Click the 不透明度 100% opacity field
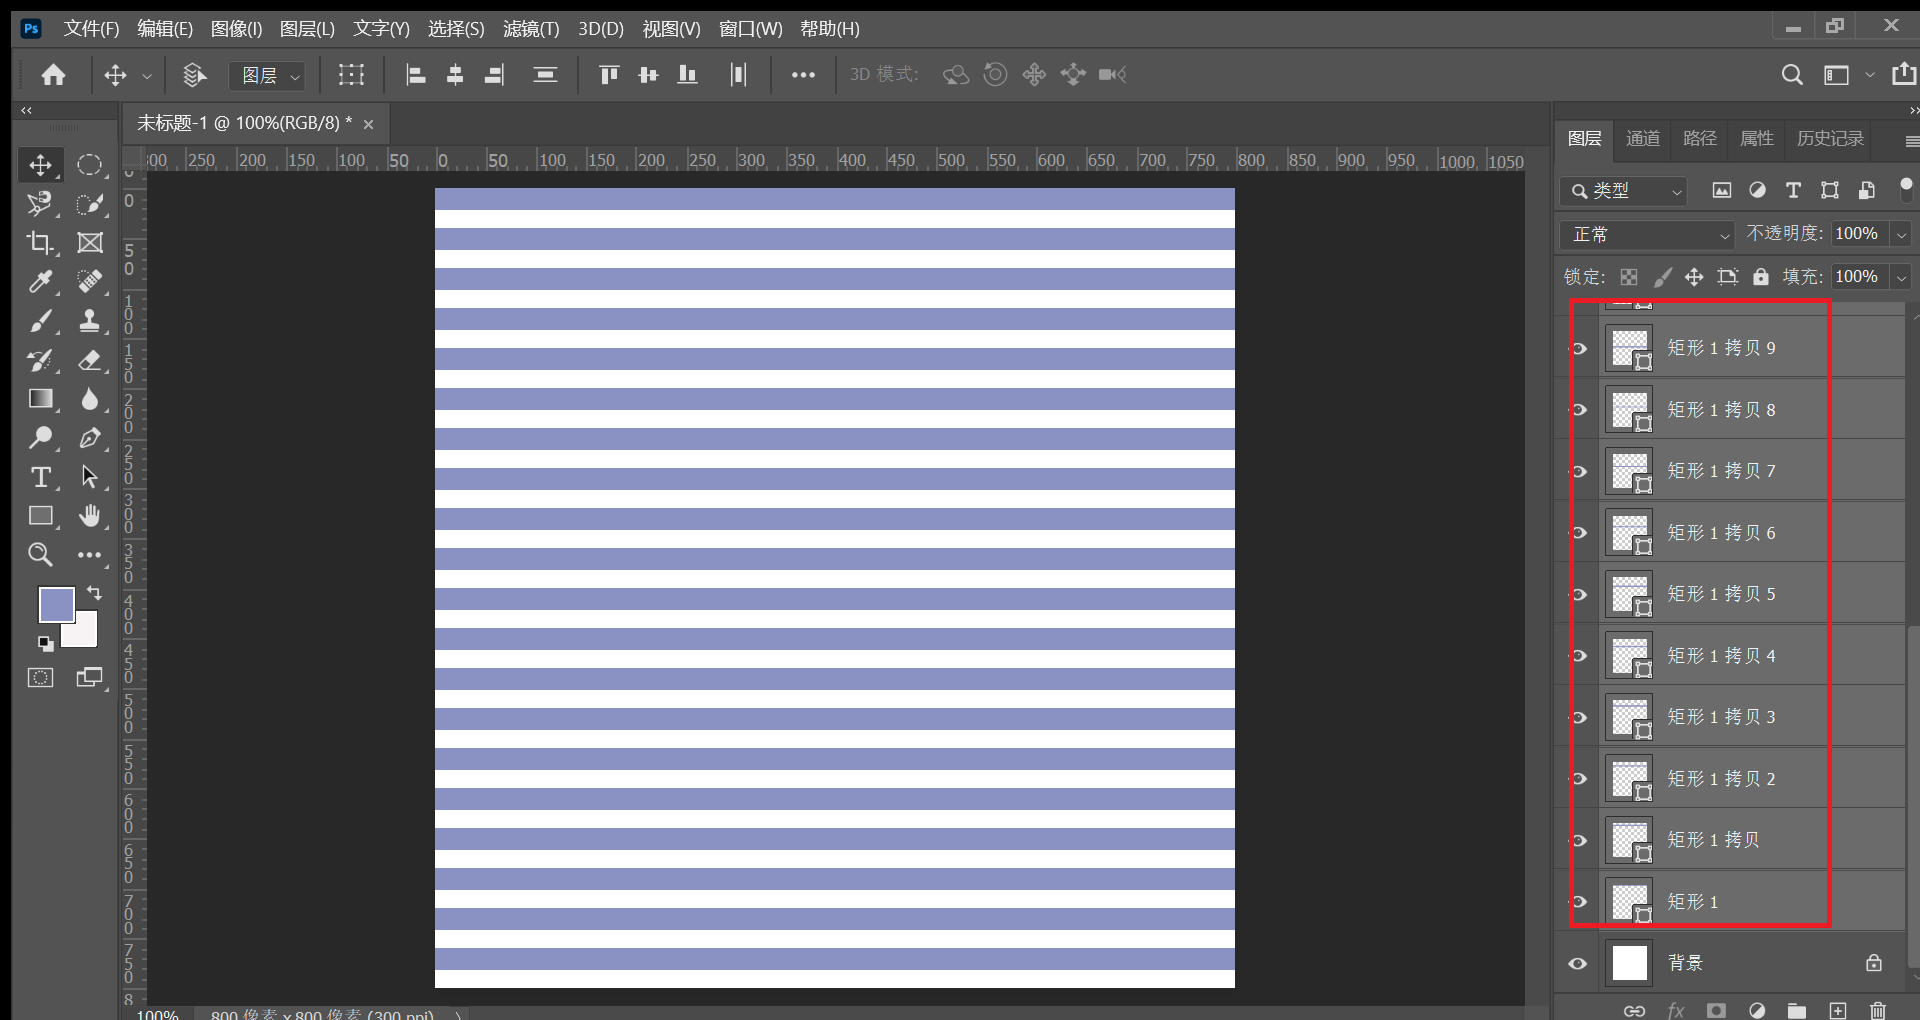The width and height of the screenshot is (1920, 1020). tap(1859, 234)
